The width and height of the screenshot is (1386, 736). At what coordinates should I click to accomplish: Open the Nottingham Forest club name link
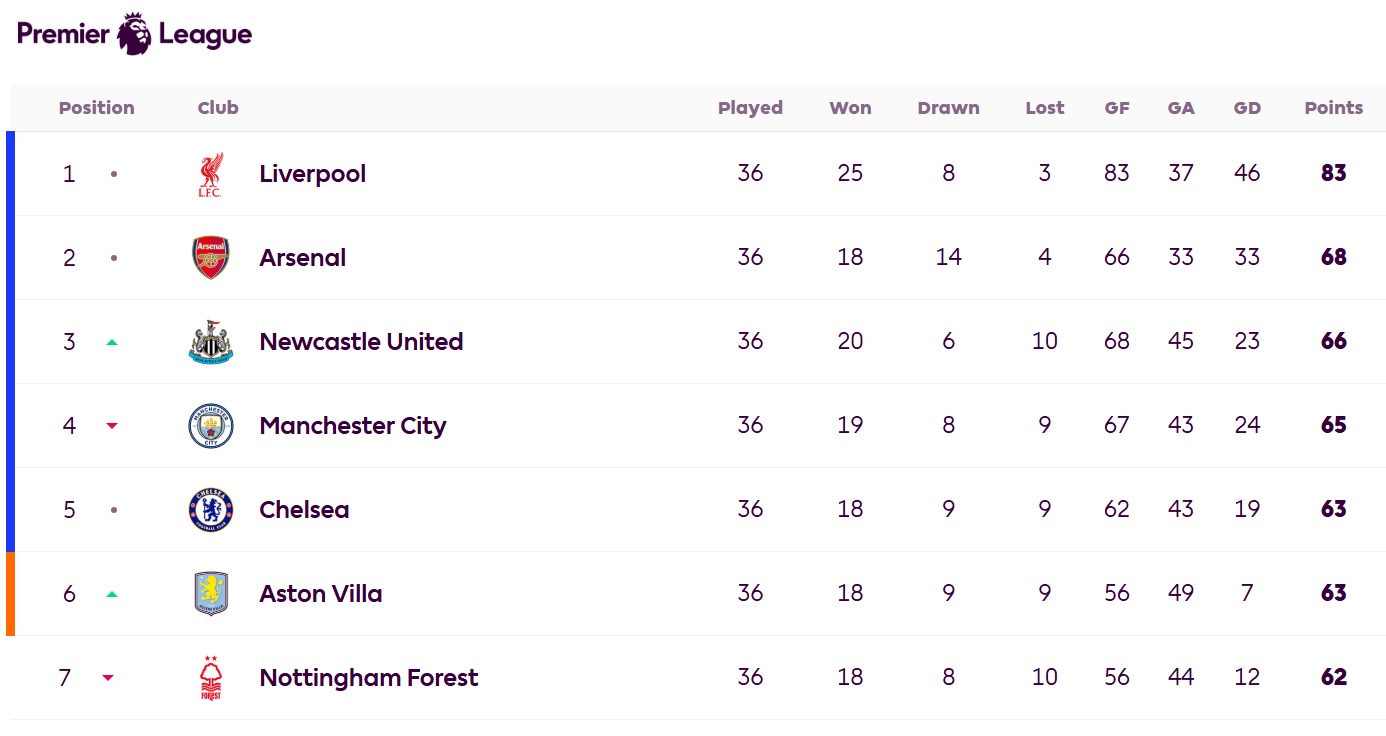pyautogui.click(x=368, y=678)
